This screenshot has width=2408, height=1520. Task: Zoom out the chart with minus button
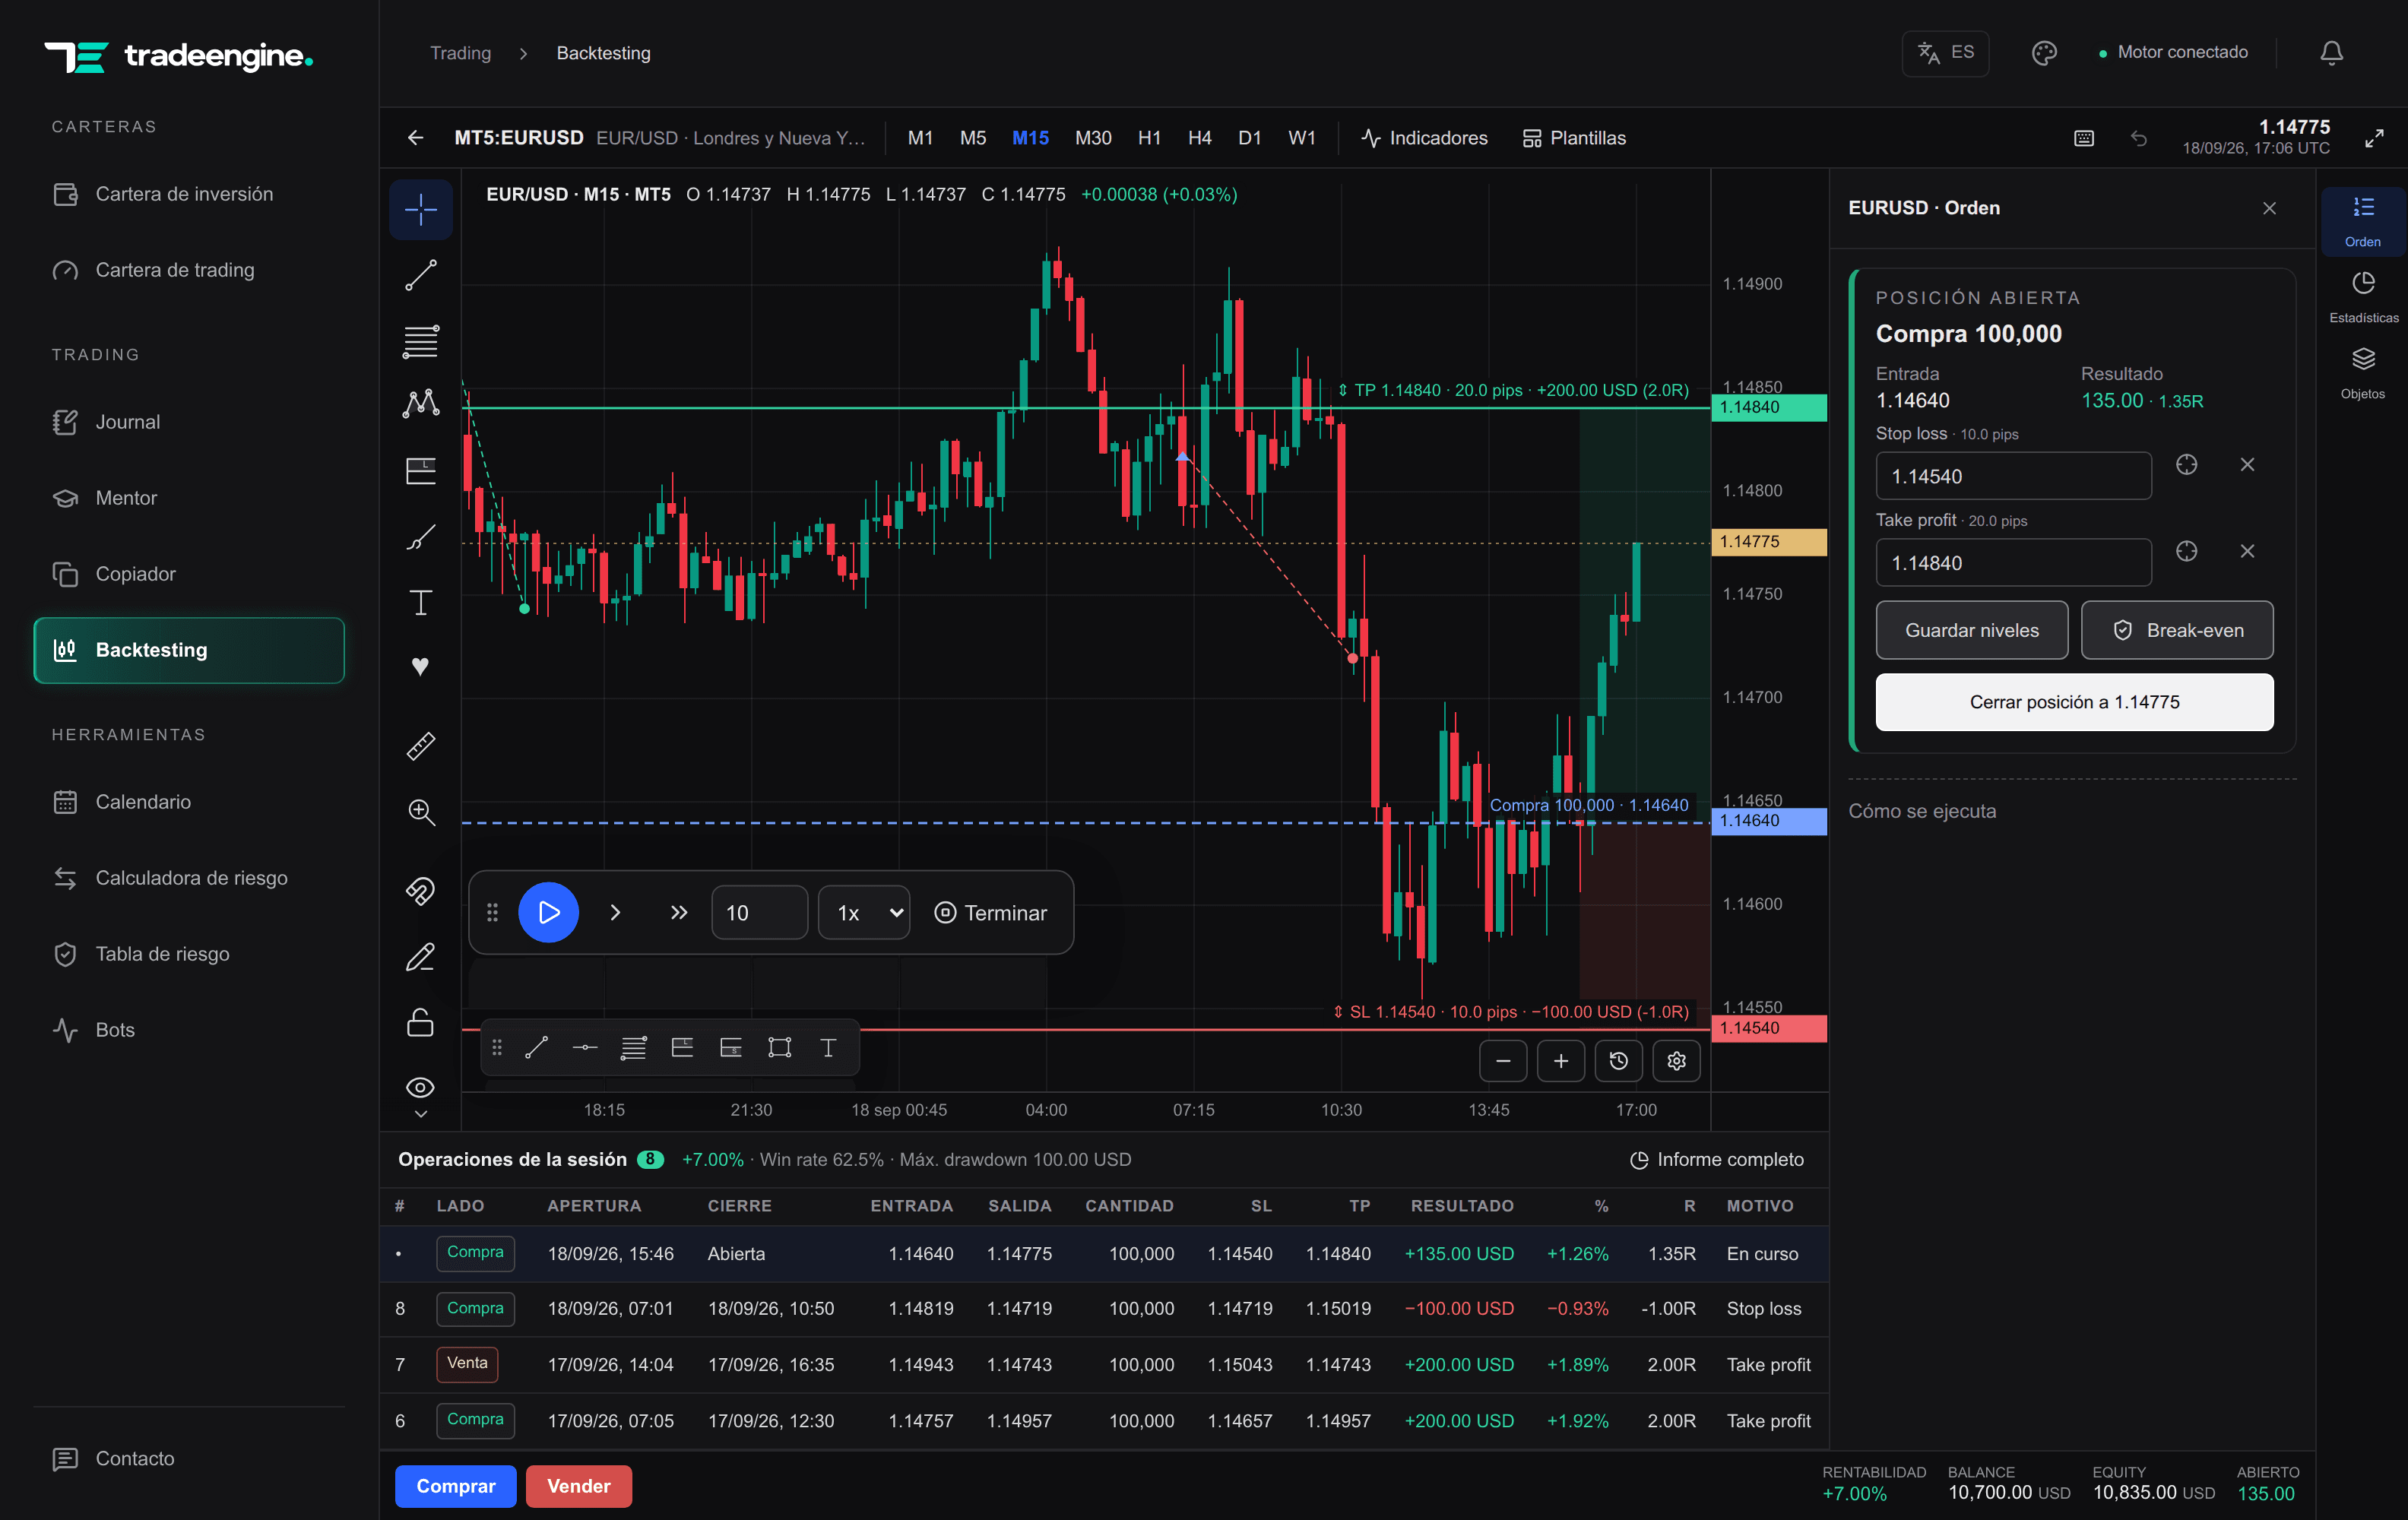pyautogui.click(x=1503, y=1061)
